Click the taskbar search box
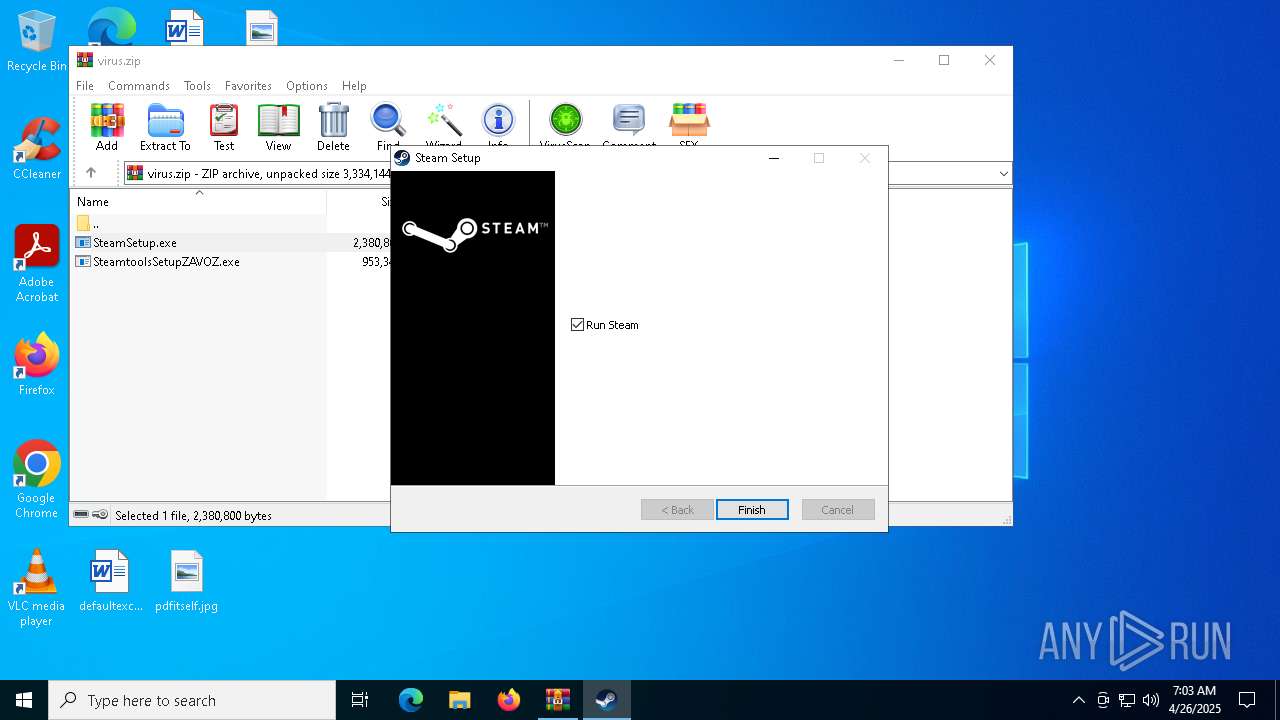Screen dimensions: 1280x720 point(192,700)
